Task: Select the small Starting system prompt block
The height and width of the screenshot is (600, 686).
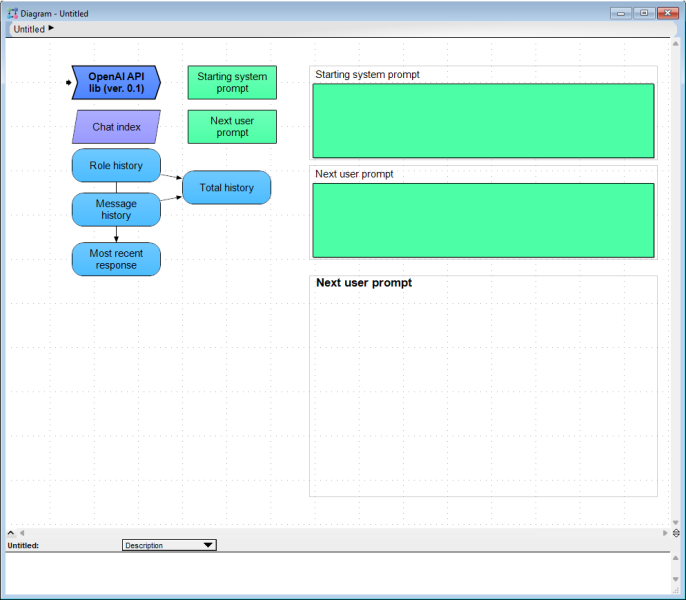Action: pyautogui.click(x=232, y=82)
